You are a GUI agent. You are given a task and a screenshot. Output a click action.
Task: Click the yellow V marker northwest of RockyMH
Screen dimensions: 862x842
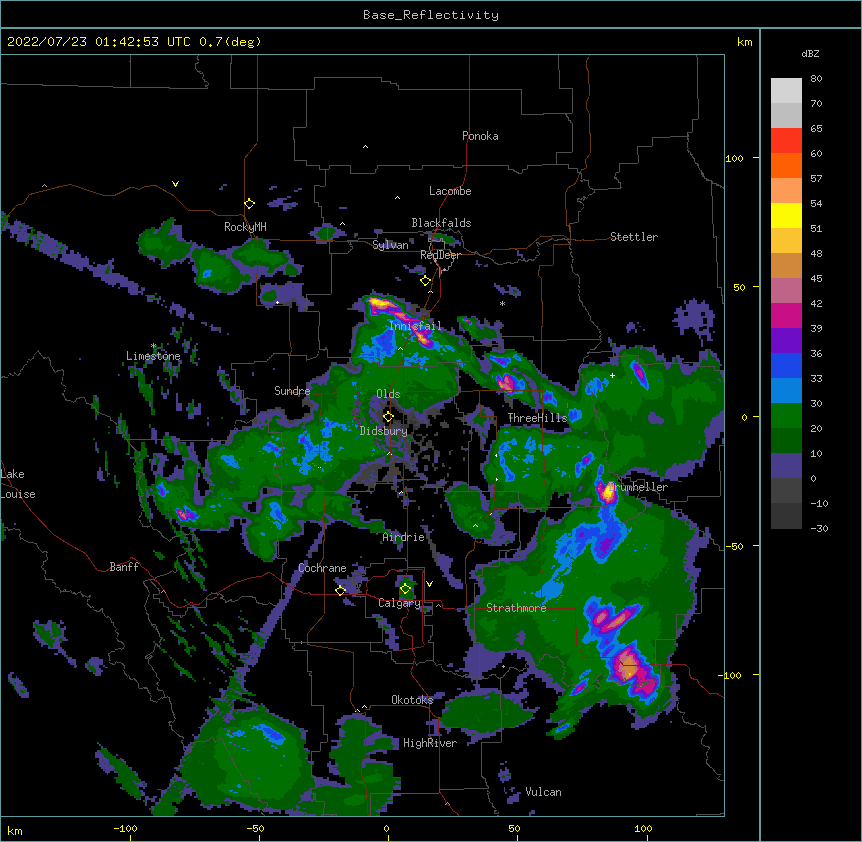(x=175, y=184)
